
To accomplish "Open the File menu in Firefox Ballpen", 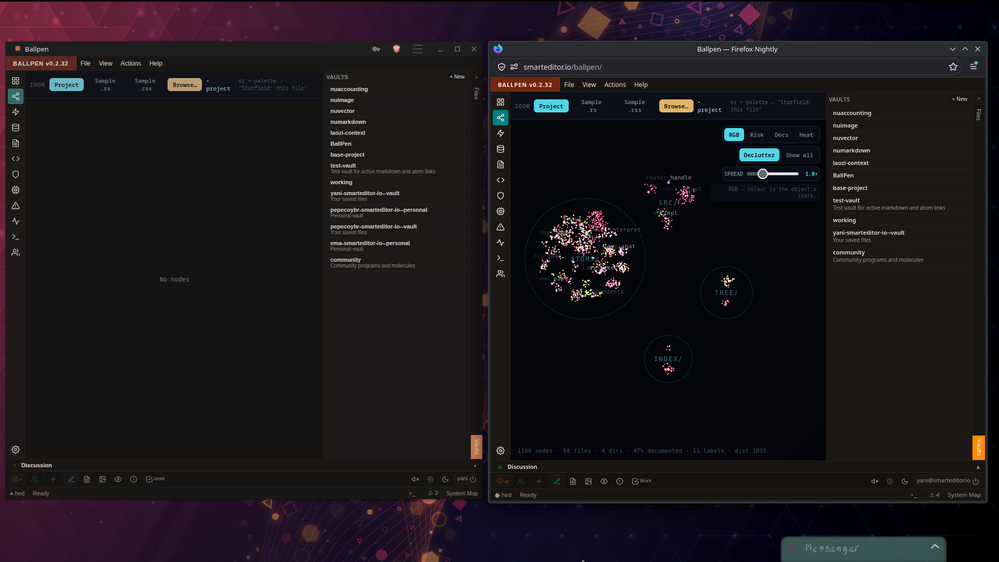I will coord(569,85).
